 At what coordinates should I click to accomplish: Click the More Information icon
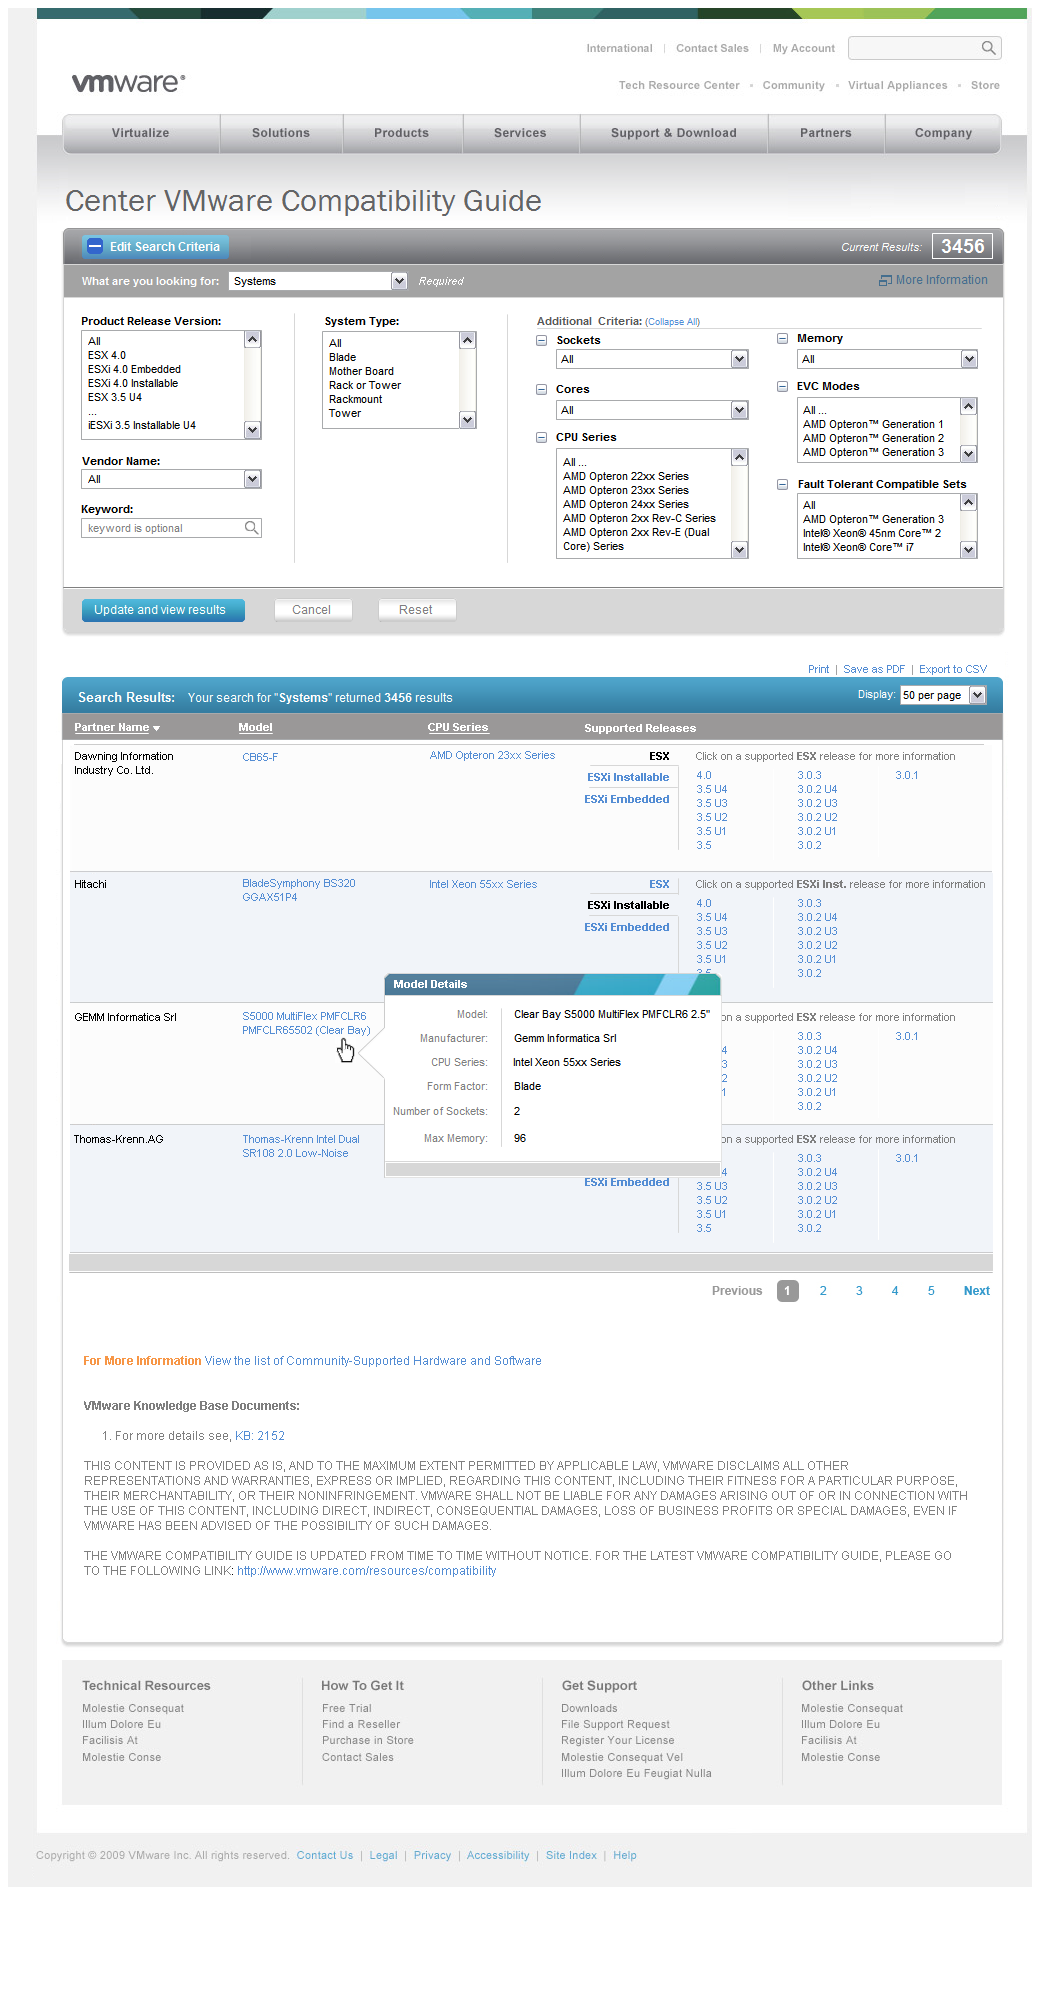pyautogui.click(x=885, y=281)
